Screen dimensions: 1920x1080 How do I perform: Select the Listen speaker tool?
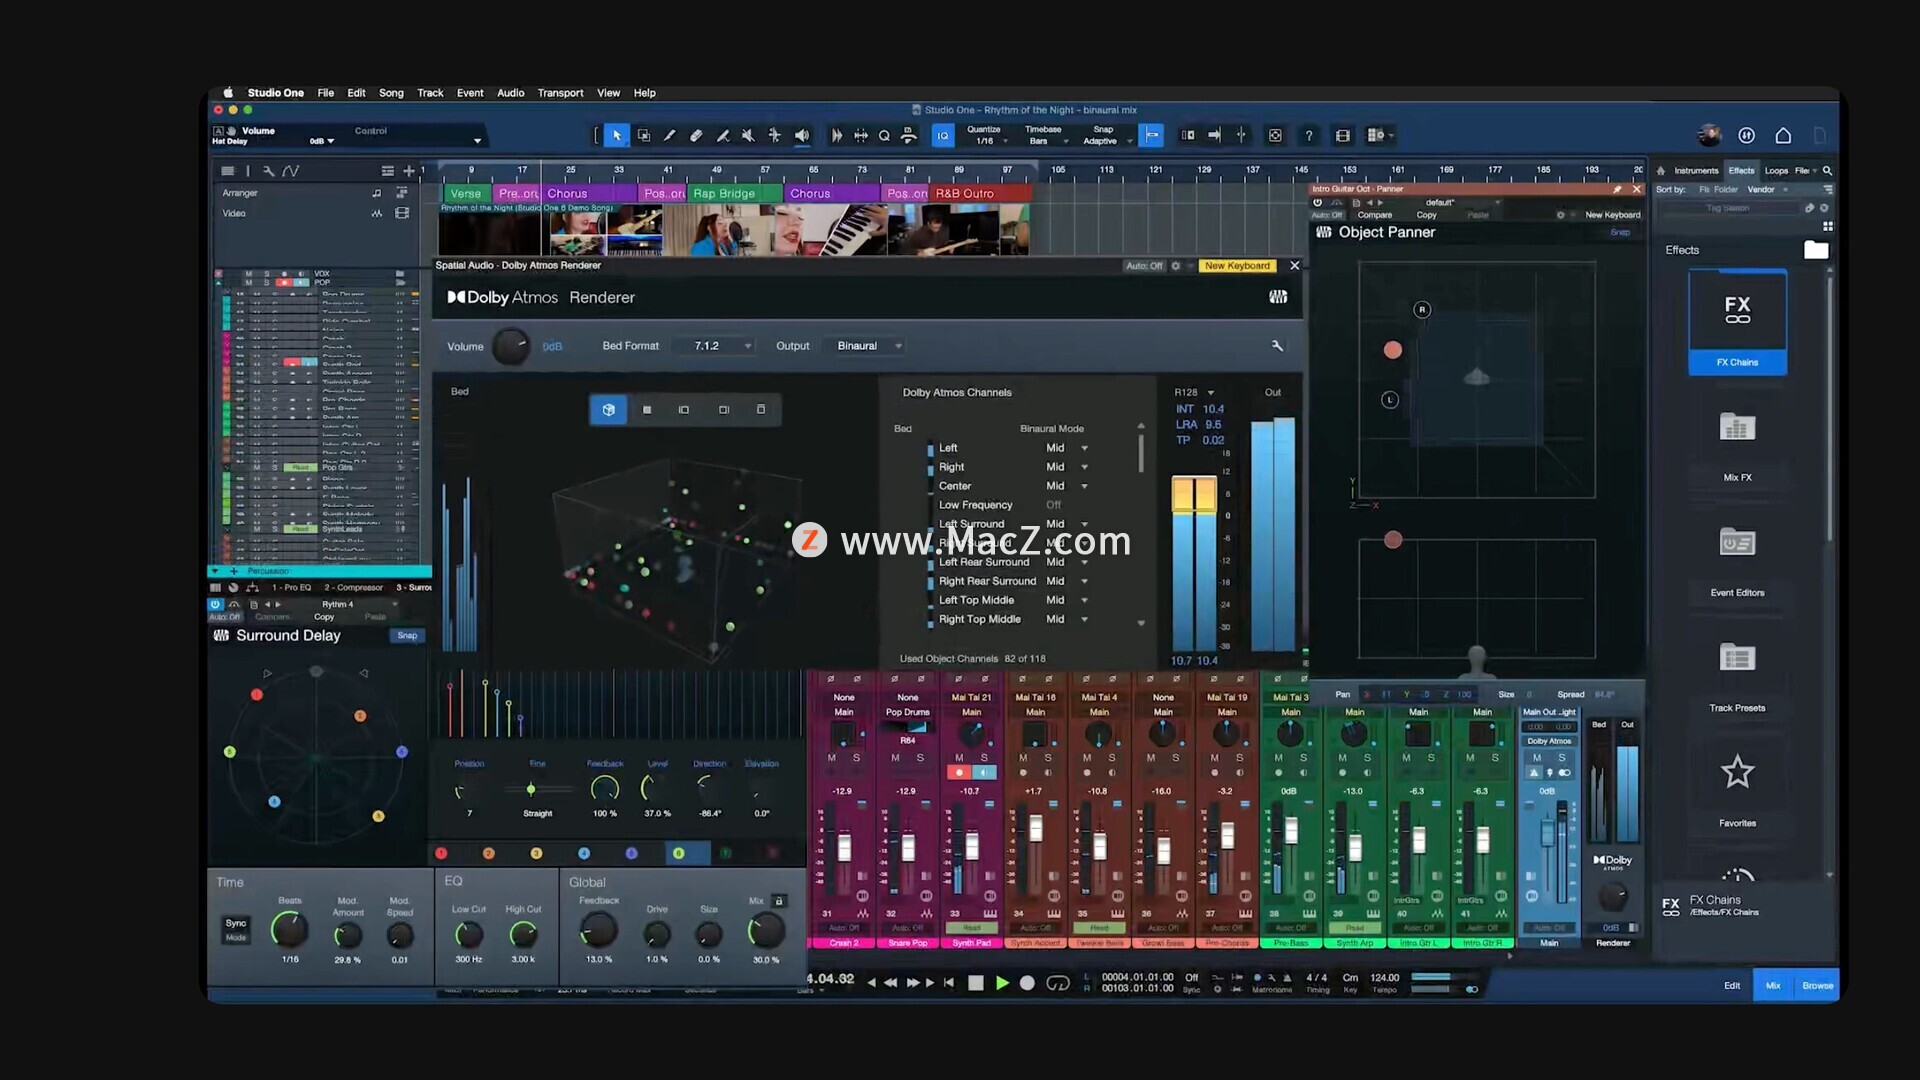point(801,136)
